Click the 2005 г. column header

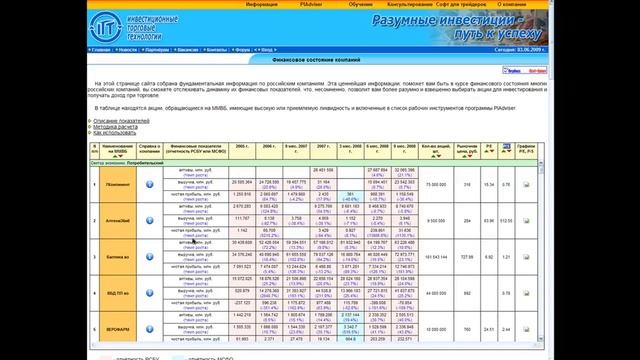[242, 151]
